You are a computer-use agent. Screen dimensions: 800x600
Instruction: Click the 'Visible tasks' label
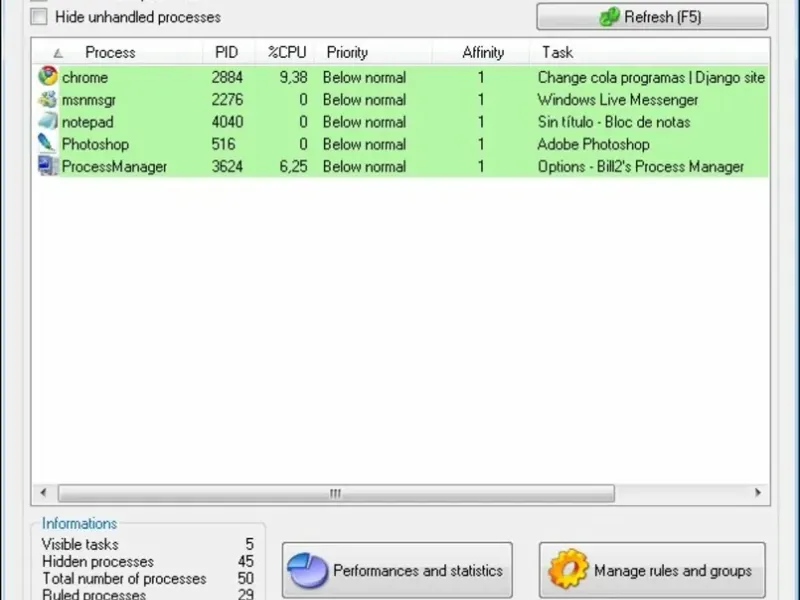[x=80, y=544]
